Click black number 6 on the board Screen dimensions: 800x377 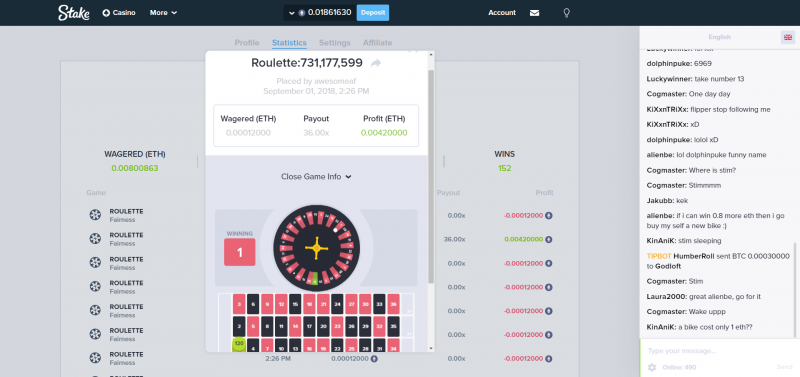(253, 304)
